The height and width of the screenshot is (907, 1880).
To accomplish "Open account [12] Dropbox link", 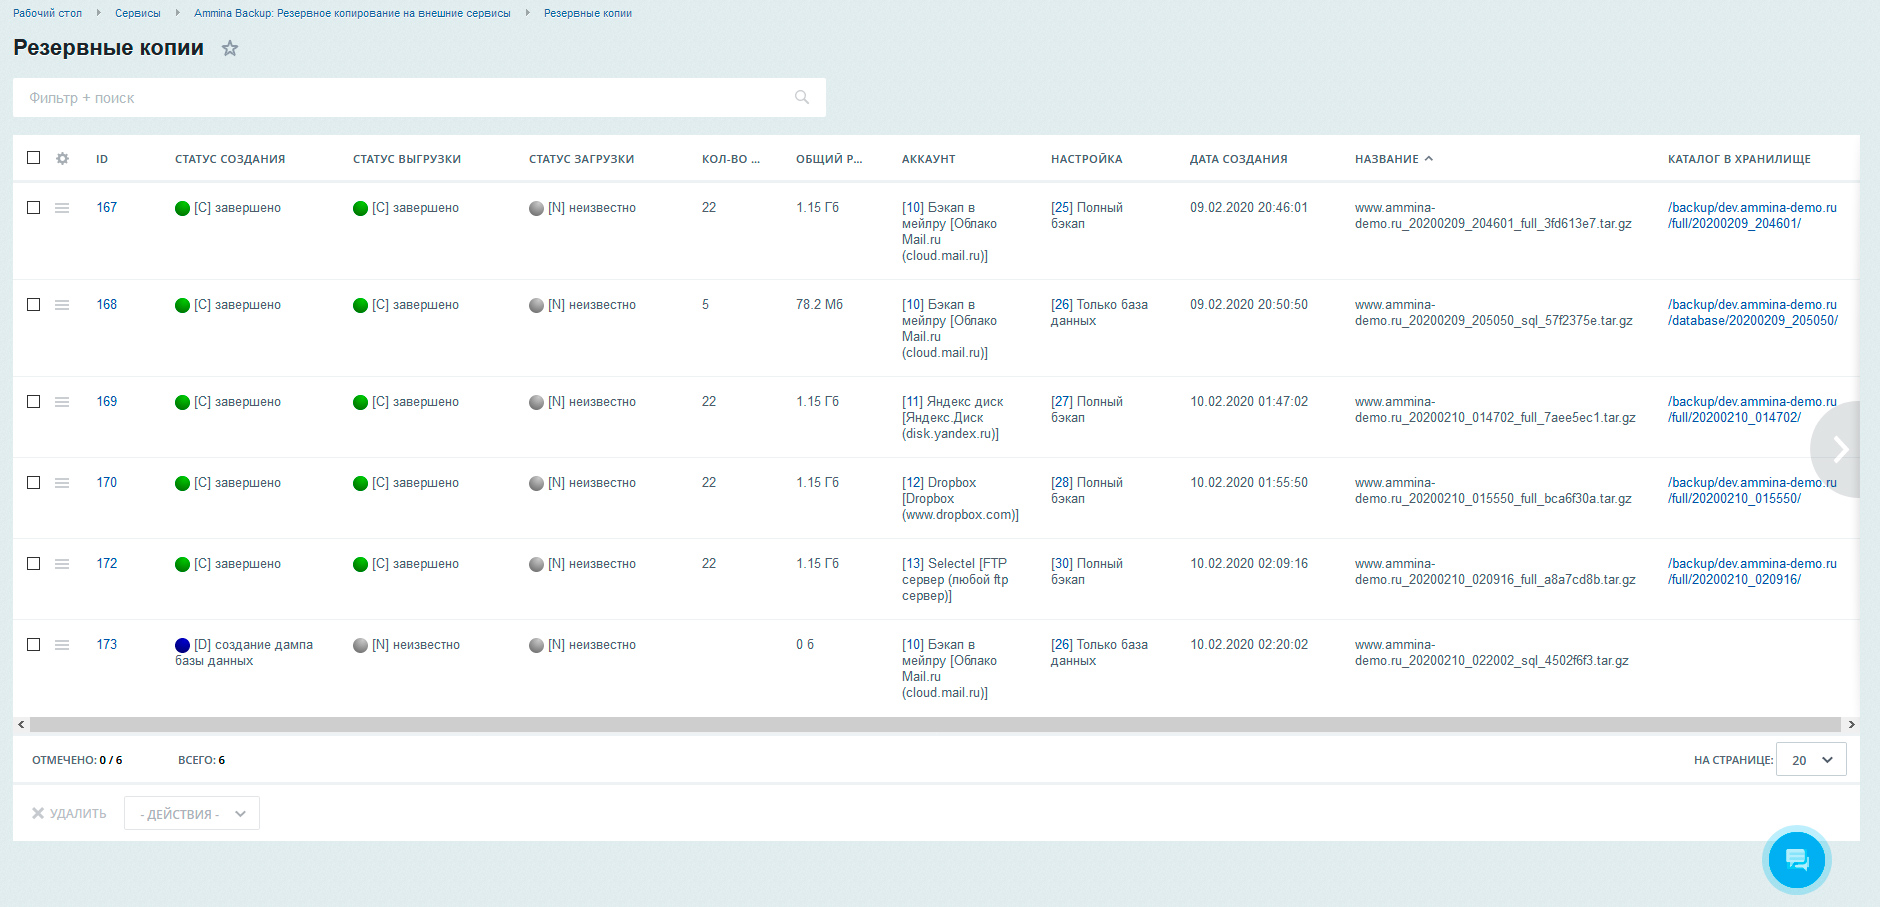I will pos(960,498).
